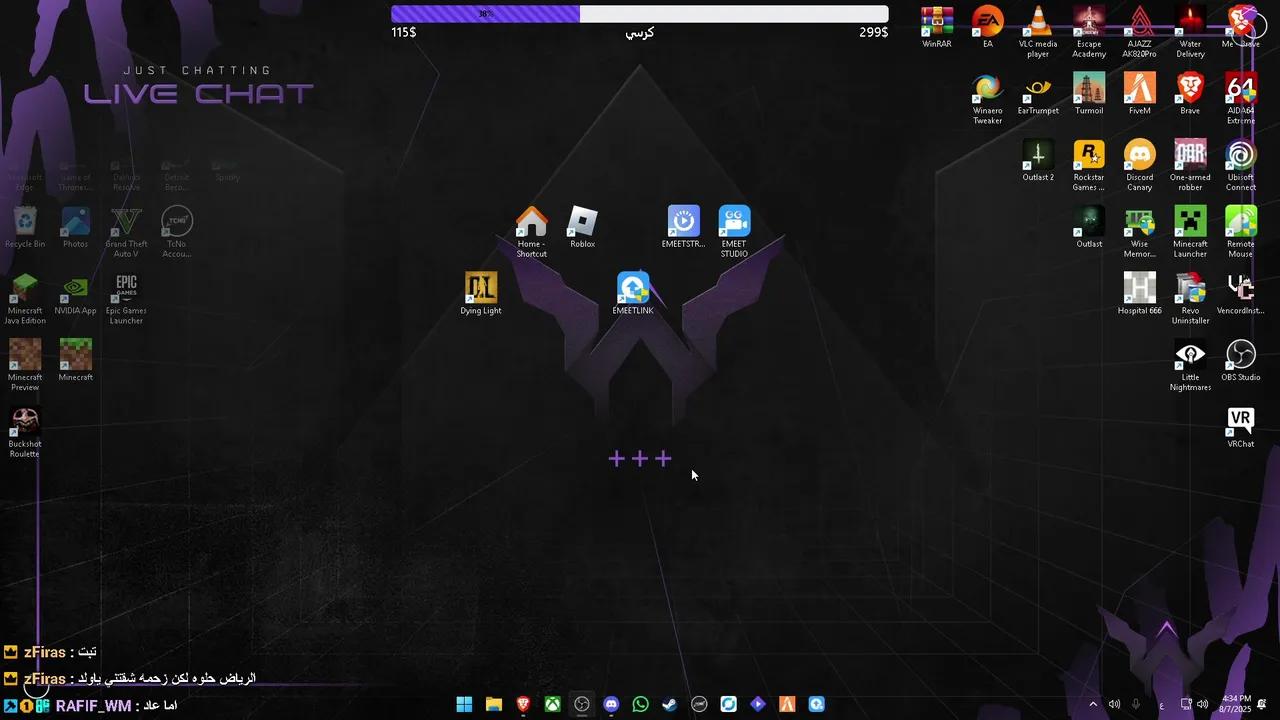Launch the VRChat desktop shortcut

point(1241,427)
